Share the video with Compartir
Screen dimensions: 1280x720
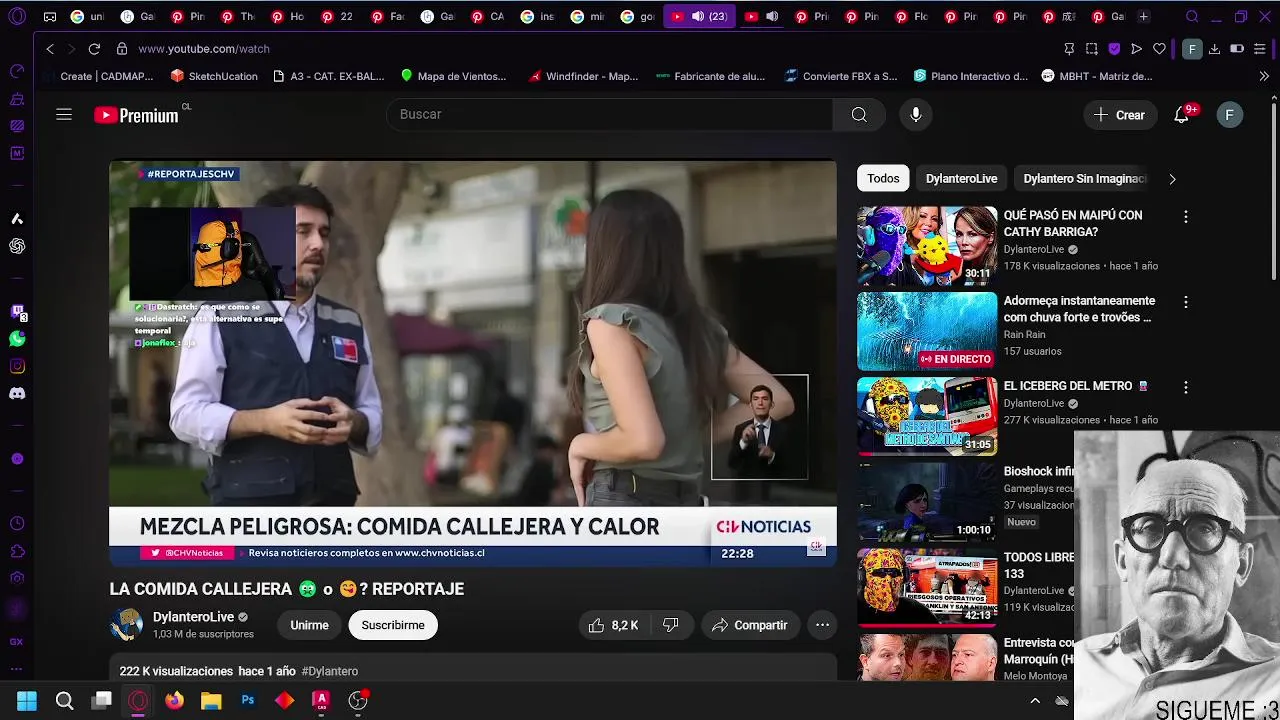point(749,625)
